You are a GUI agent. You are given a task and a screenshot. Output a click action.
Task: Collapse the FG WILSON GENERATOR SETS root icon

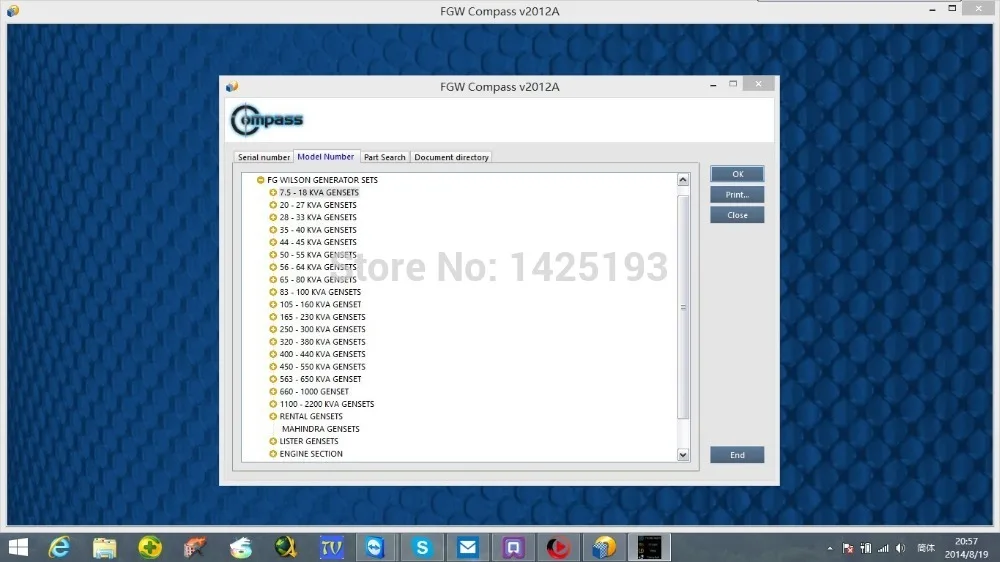pos(260,180)
